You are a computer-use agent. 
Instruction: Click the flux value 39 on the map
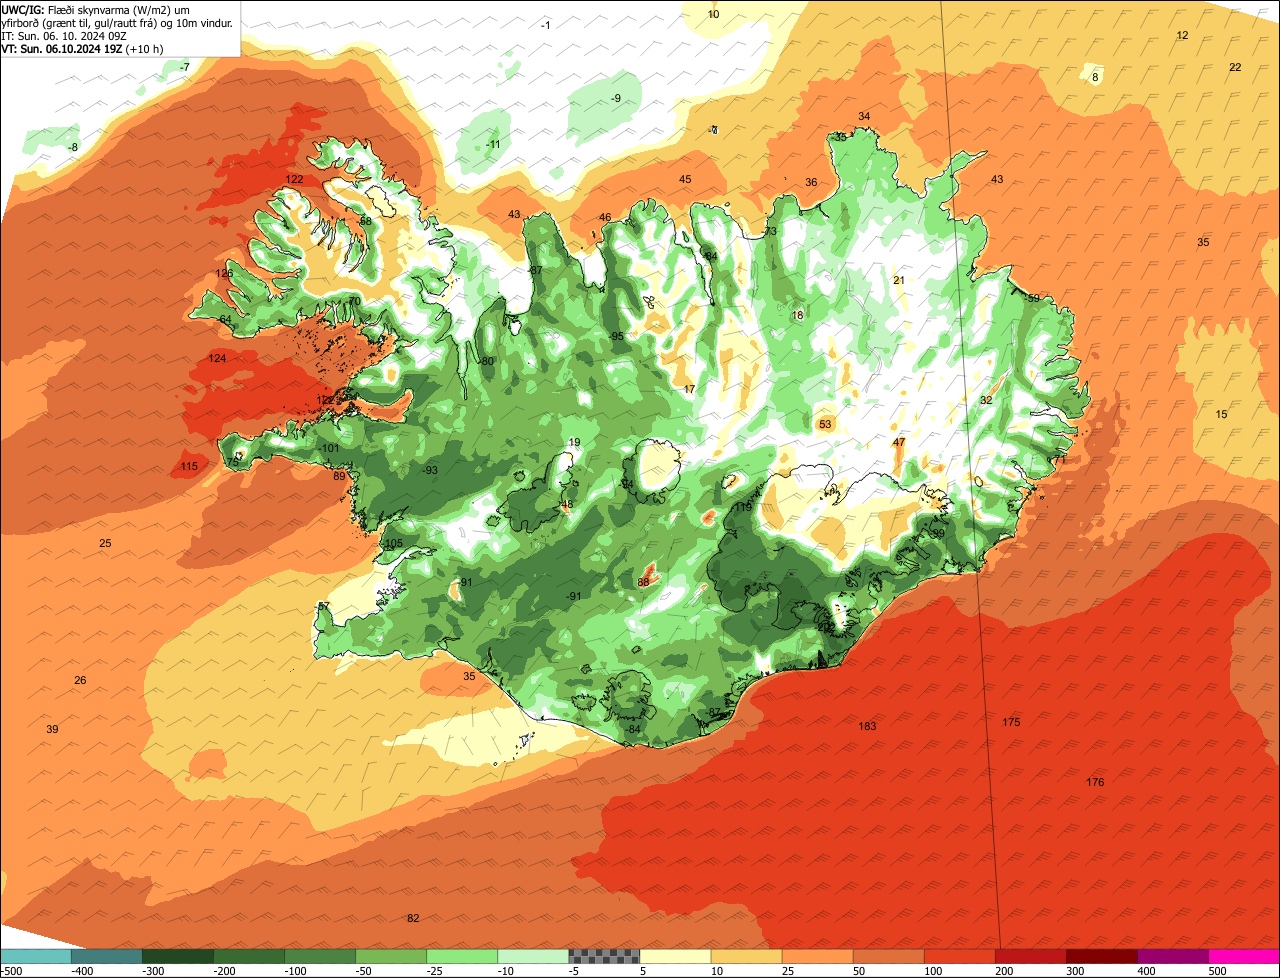[52, 729]
